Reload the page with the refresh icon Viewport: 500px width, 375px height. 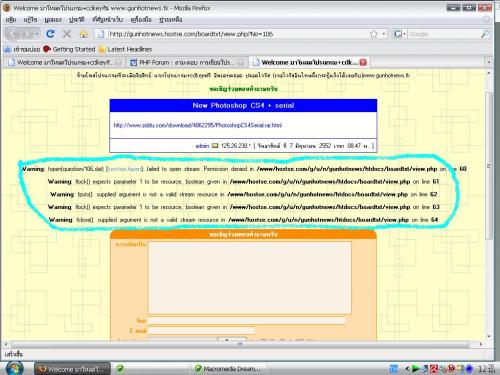(50, 34)
